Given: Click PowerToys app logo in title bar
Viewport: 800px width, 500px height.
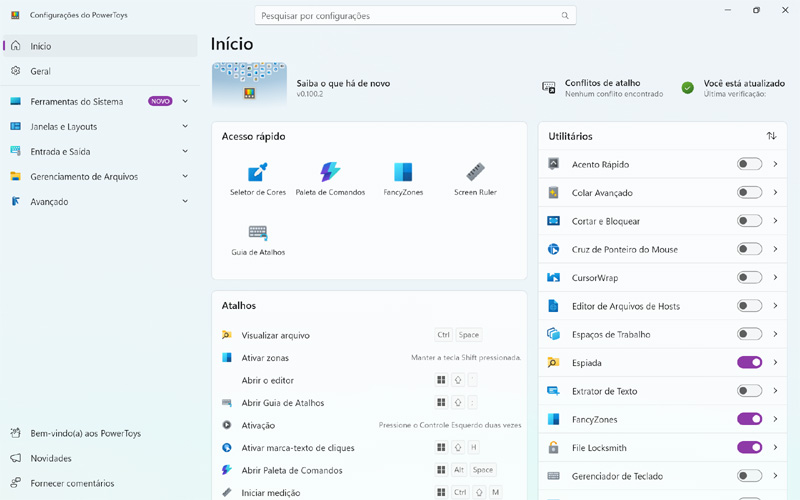Looking at the screenshot, I should click(15, 15).
